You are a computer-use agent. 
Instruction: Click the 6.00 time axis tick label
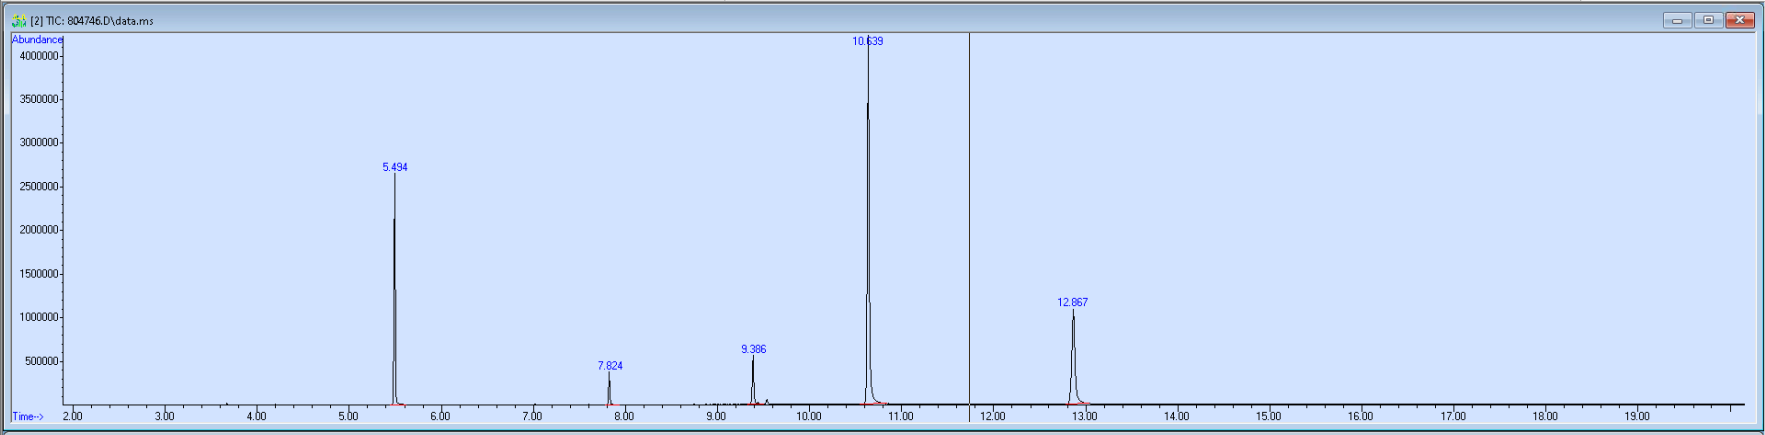[440, 416]
